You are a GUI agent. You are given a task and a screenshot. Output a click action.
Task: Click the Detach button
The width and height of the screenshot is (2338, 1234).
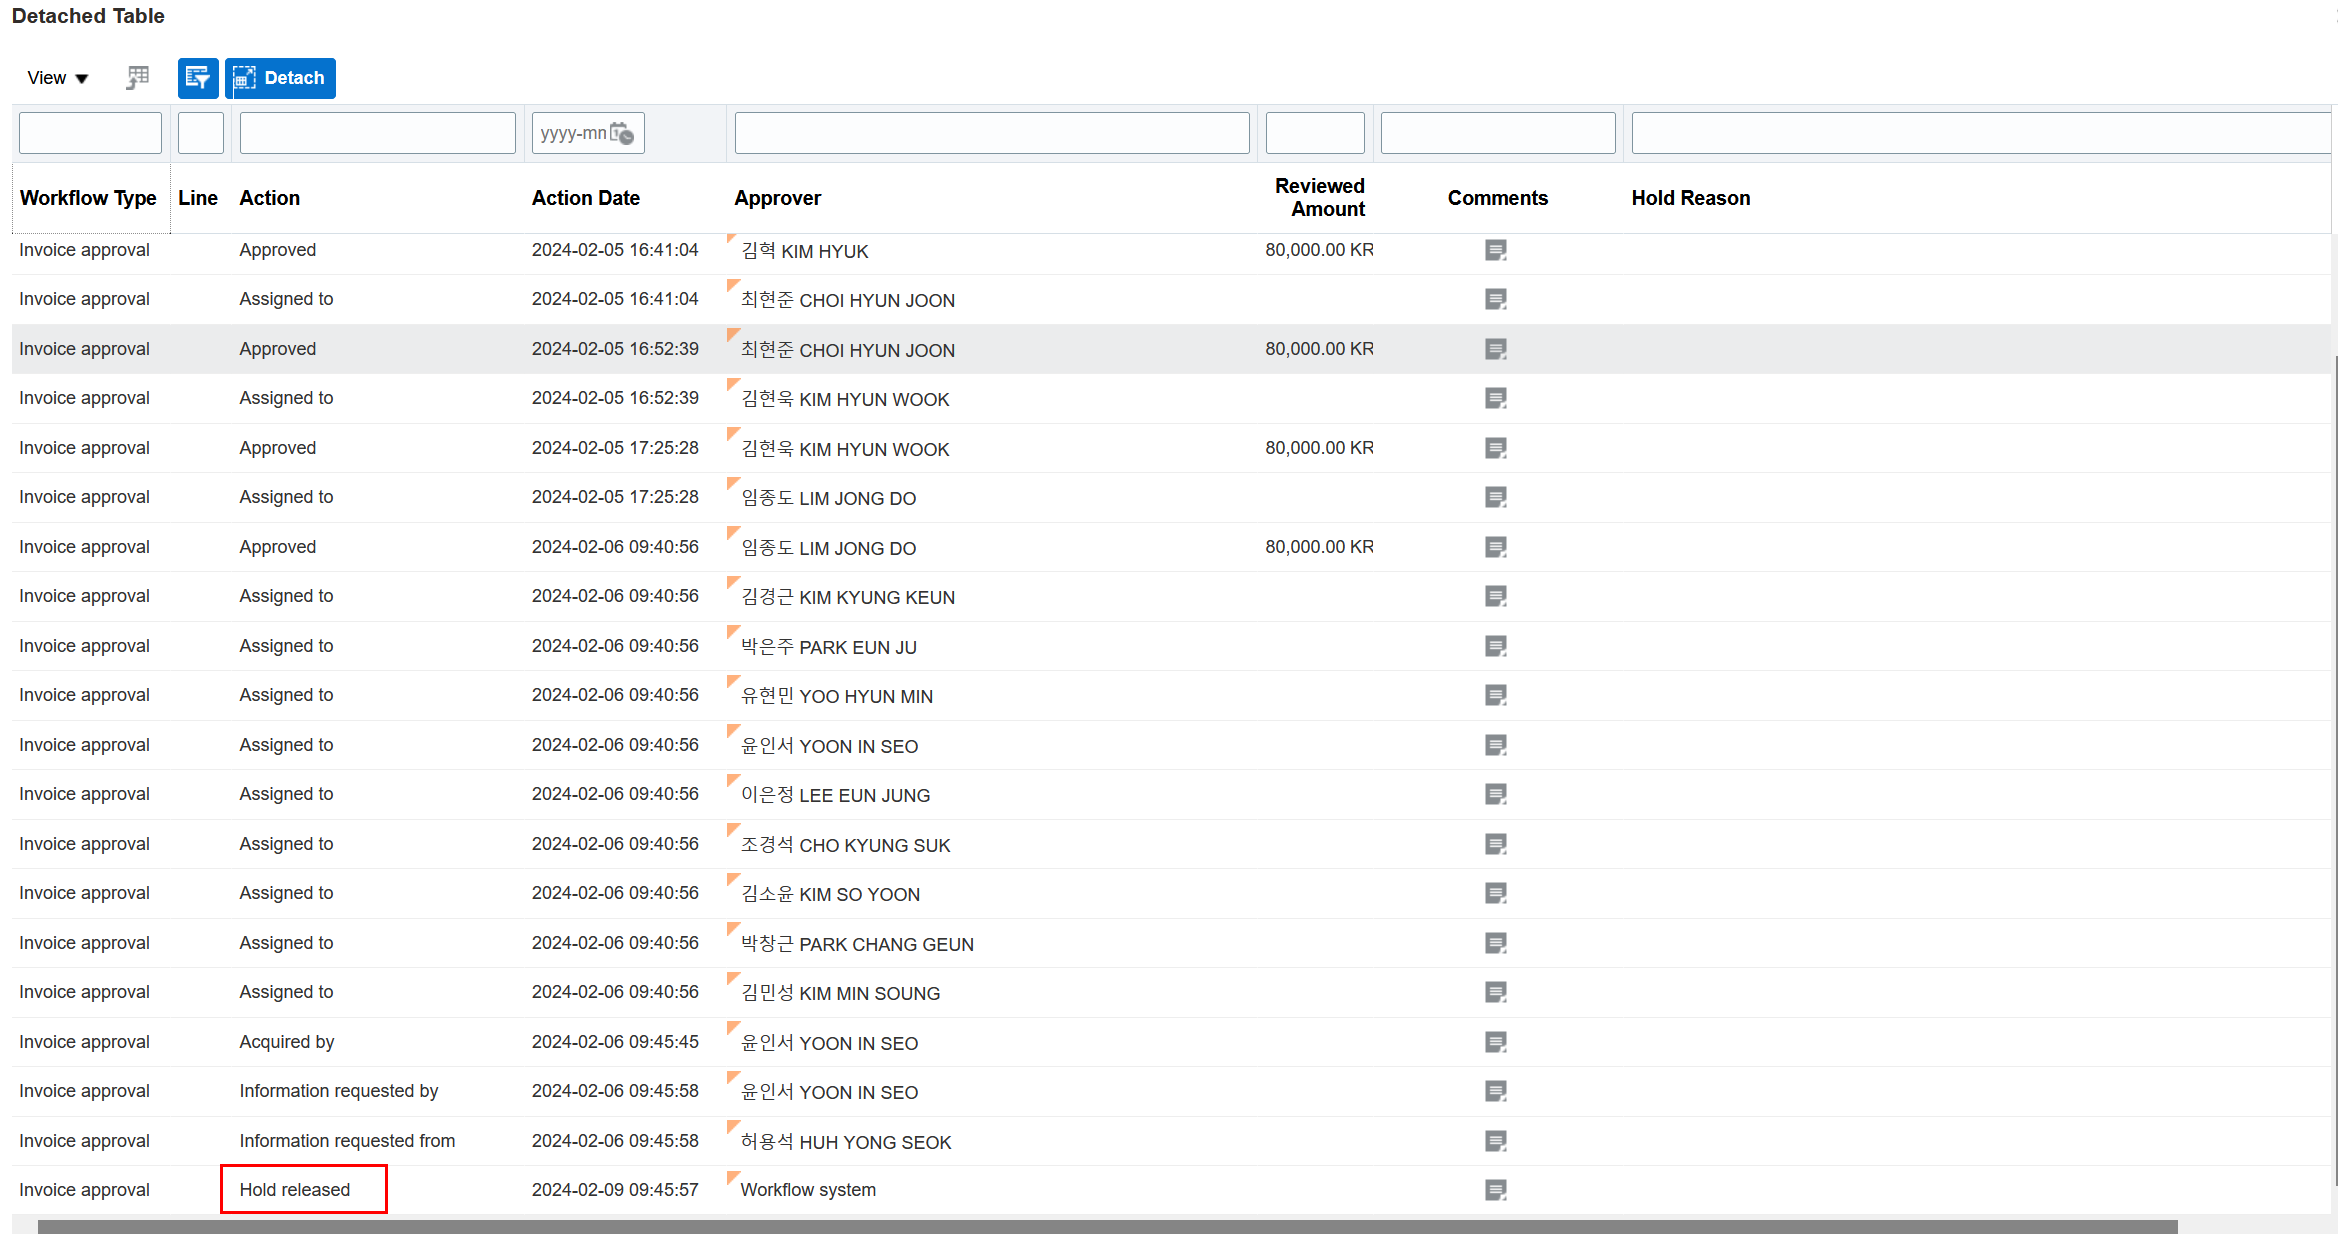point(280,78)
